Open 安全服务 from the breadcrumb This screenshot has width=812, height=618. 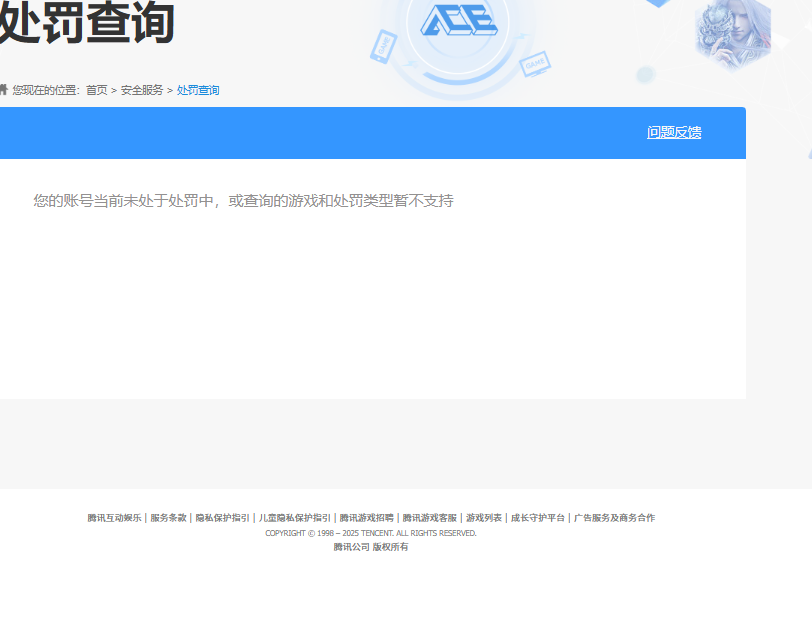(x=143, y=90)
